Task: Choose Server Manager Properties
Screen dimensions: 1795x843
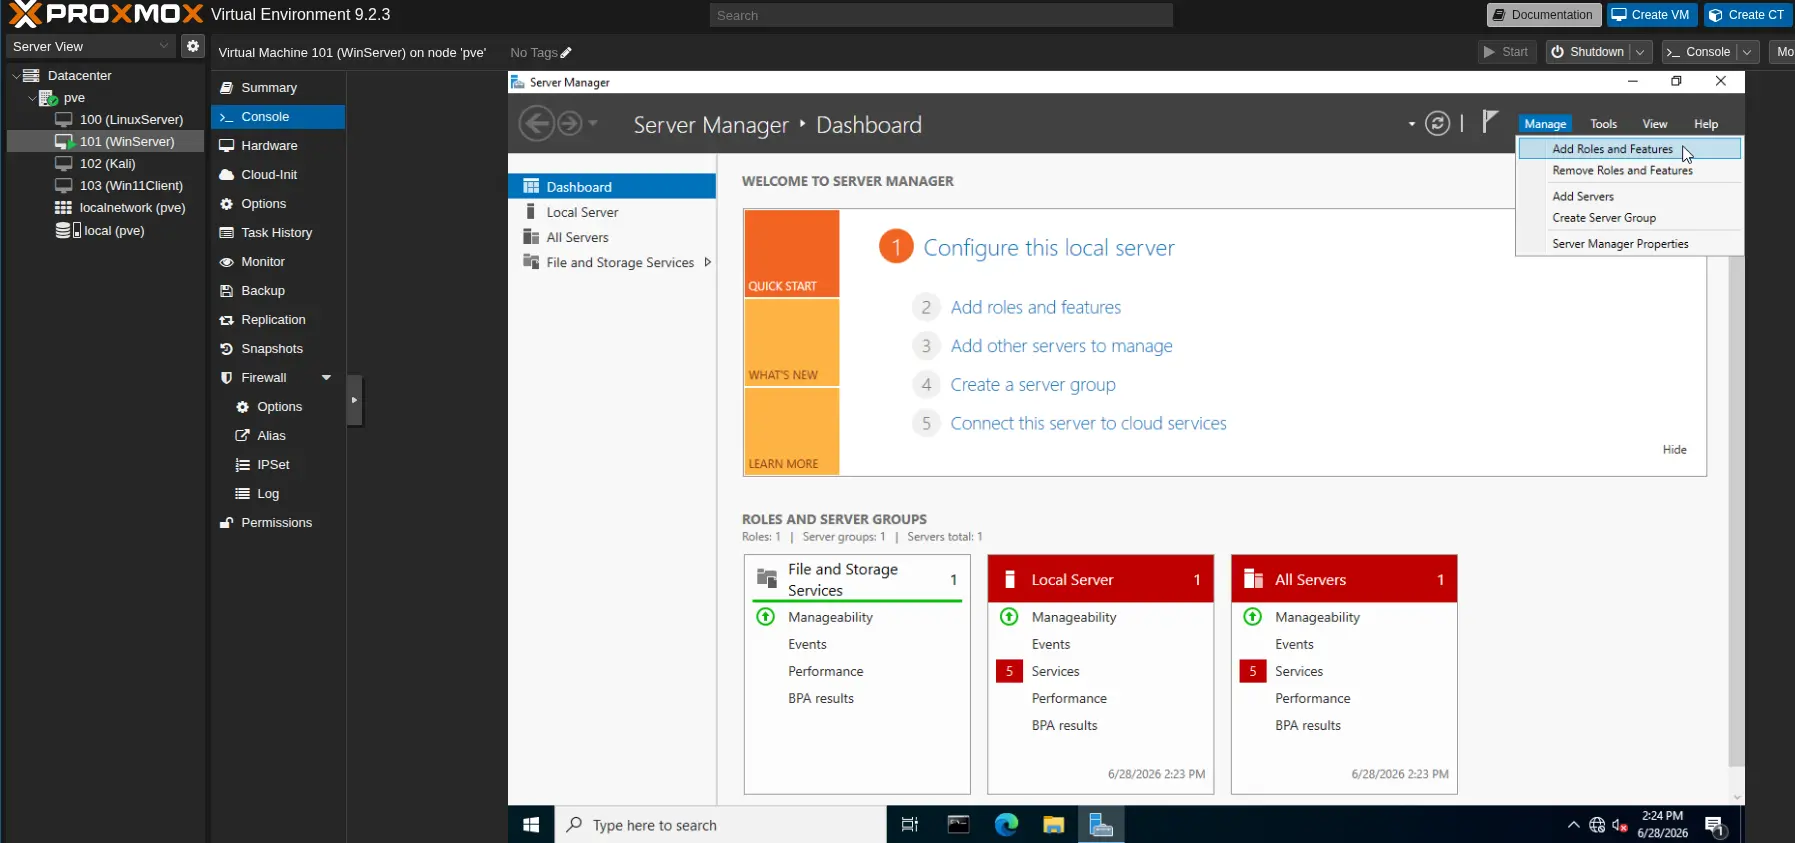Action: (x=1629, y=244)
